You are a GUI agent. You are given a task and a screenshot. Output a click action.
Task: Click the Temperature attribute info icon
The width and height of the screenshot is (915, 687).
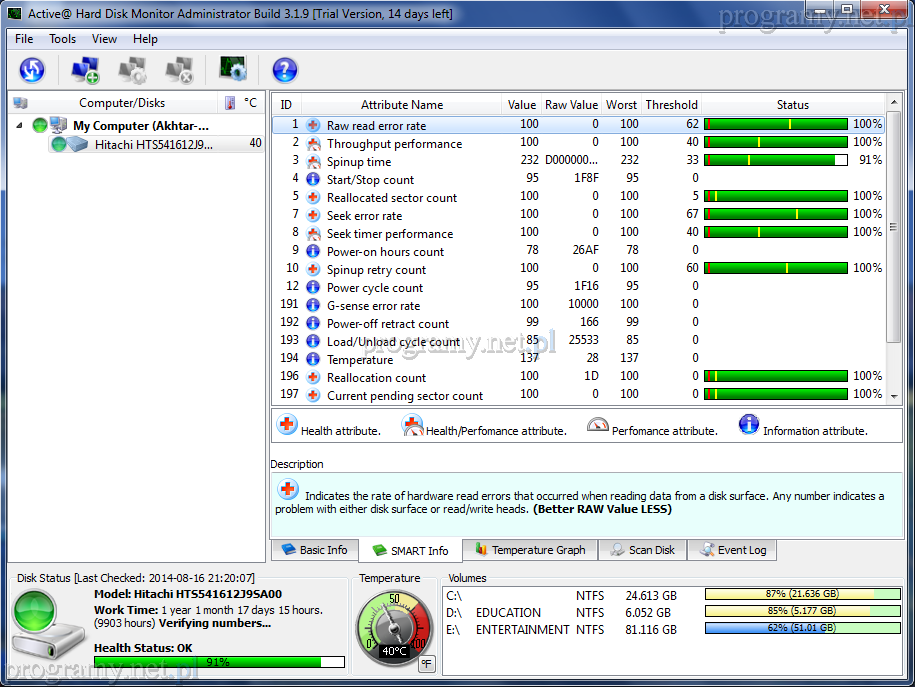tap(313, 359)
